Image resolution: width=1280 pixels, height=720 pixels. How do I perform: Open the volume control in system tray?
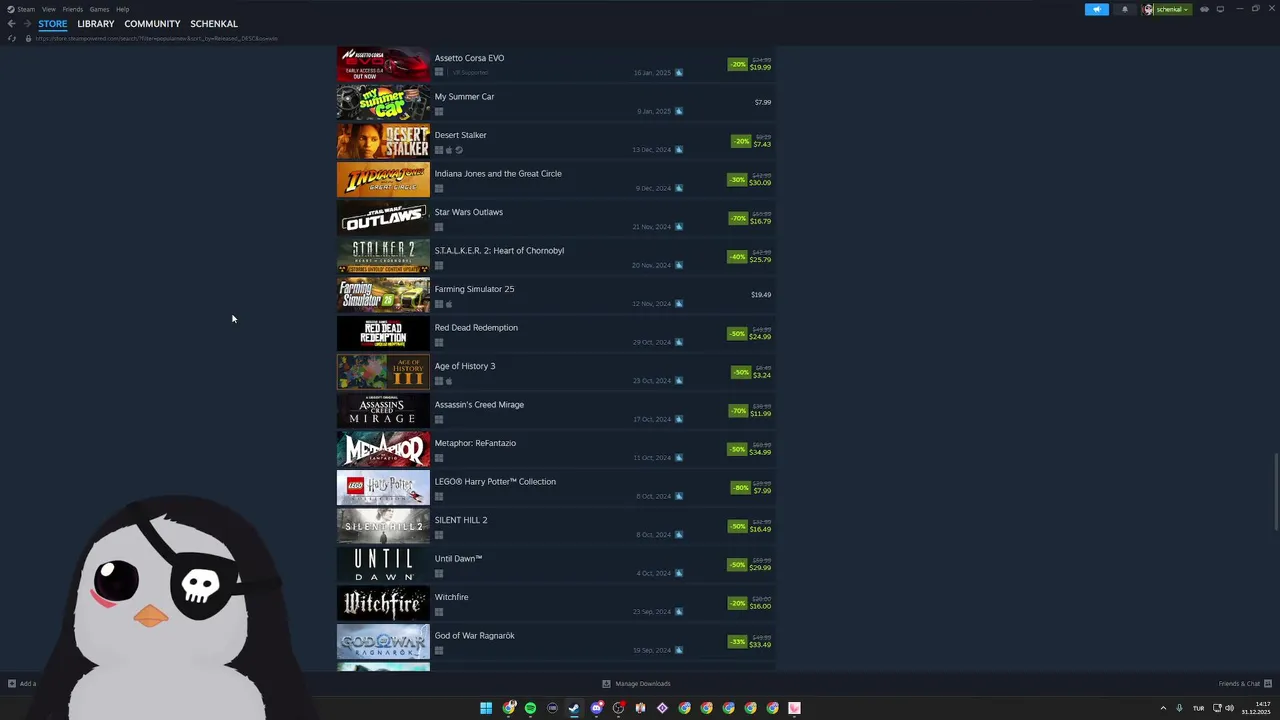(1229, 708)
